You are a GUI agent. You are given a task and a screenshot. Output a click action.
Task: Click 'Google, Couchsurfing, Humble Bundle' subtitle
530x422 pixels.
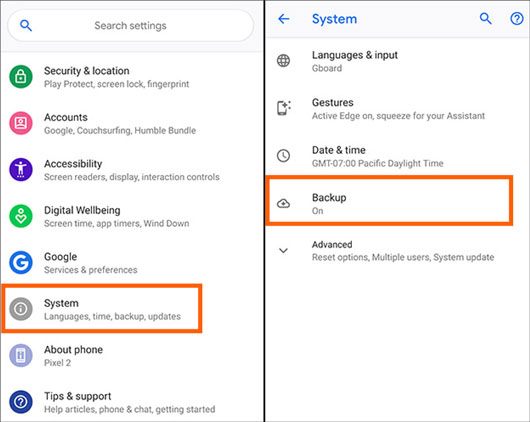[120, 130]
